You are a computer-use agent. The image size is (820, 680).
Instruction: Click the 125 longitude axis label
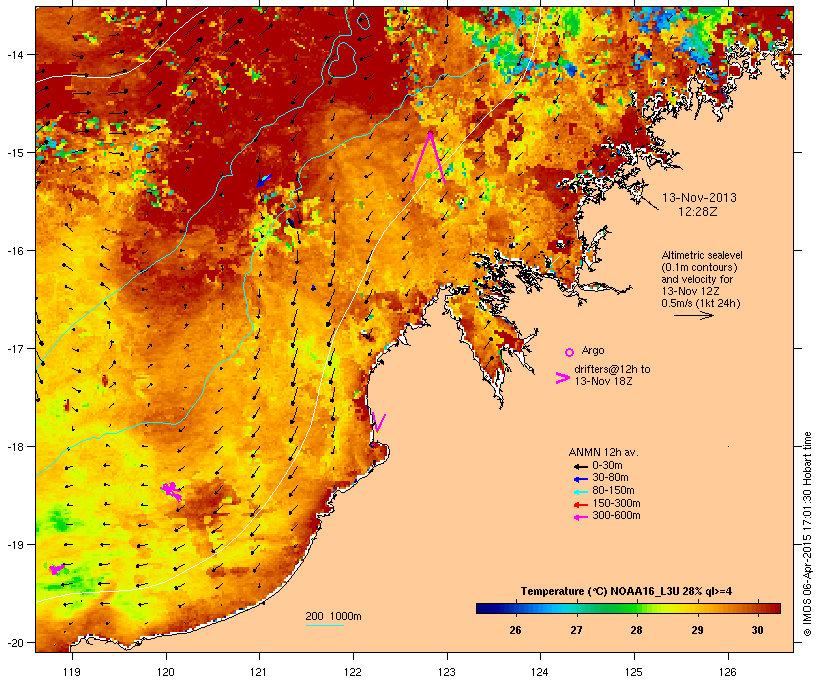tap(634, 672)
